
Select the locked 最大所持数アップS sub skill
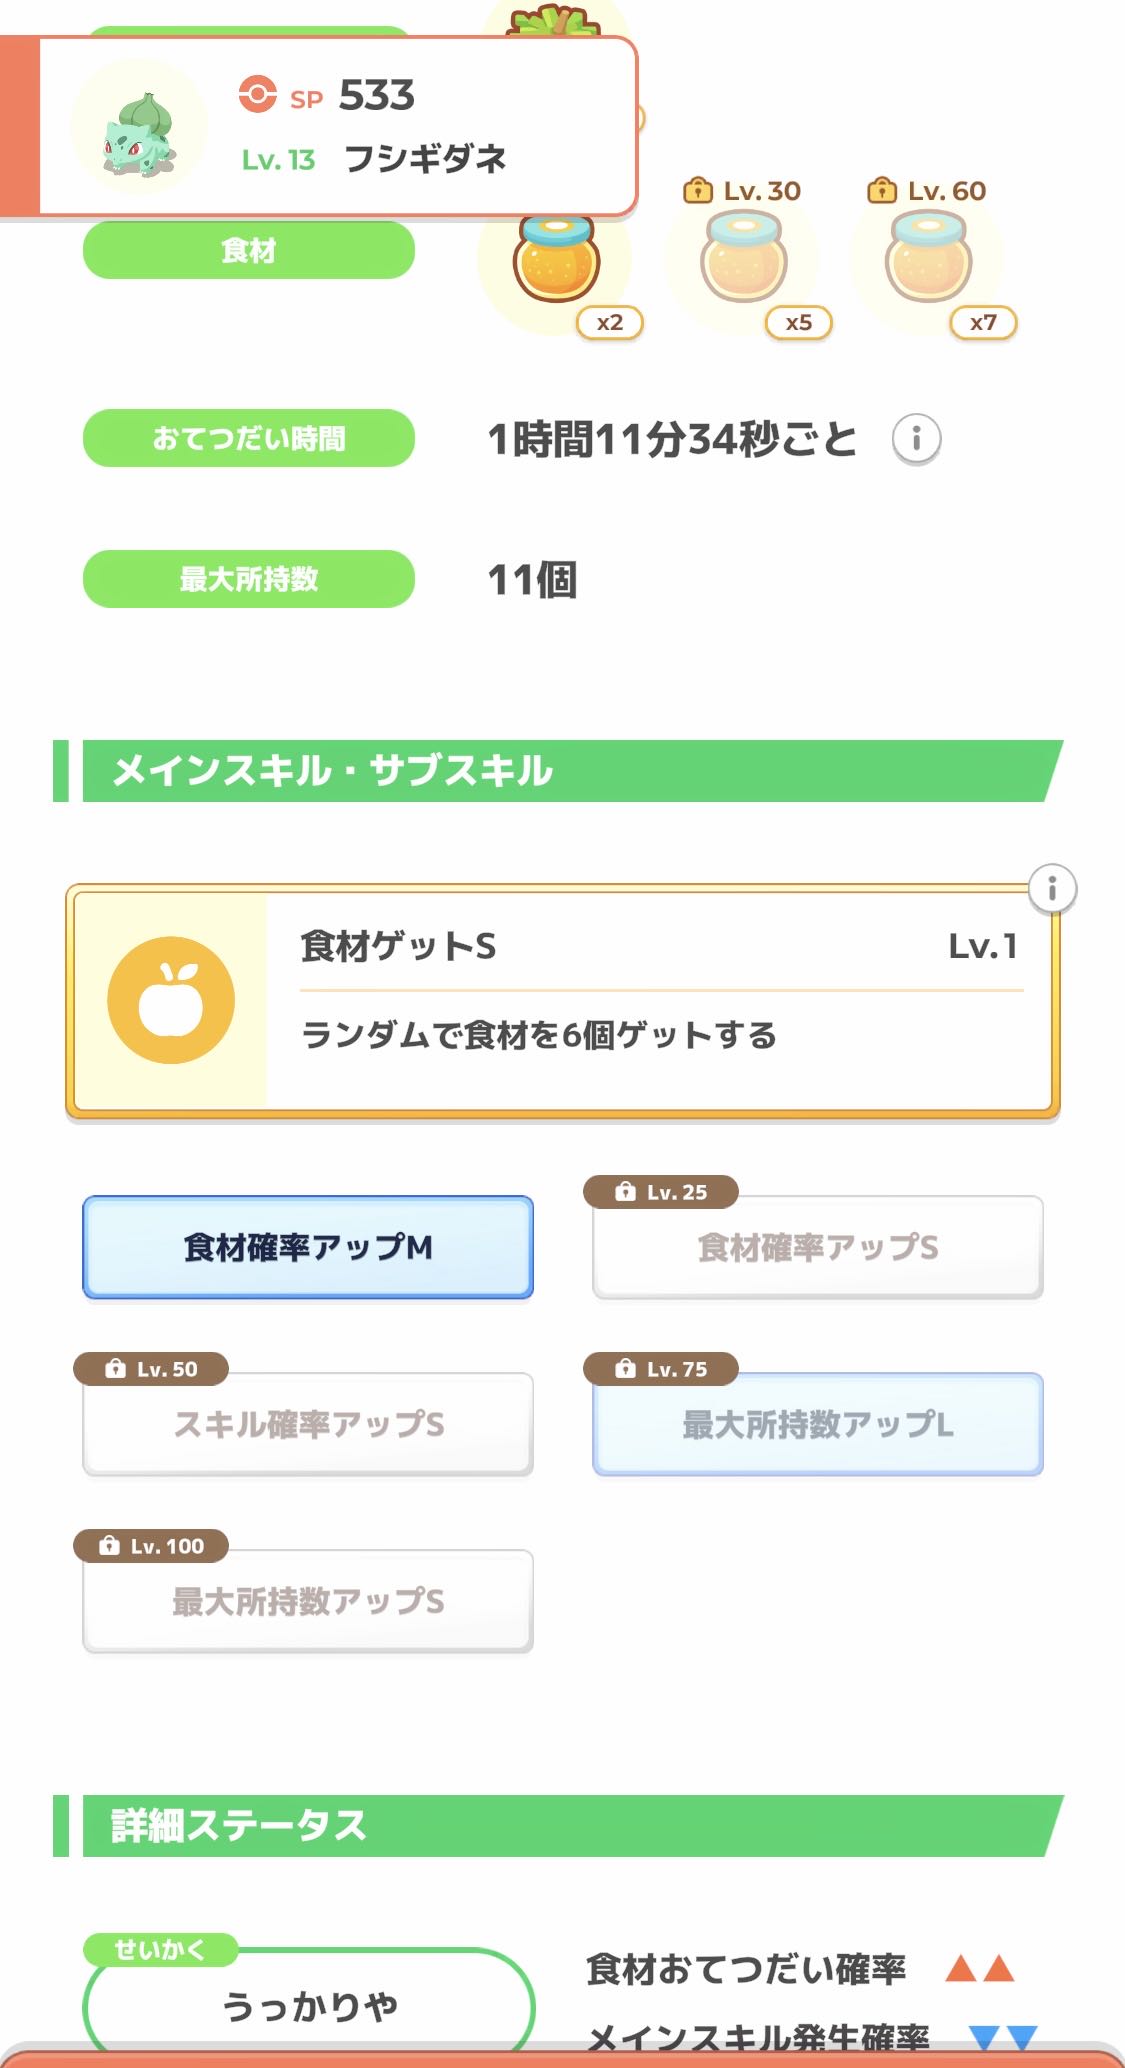click(308, 1601)
